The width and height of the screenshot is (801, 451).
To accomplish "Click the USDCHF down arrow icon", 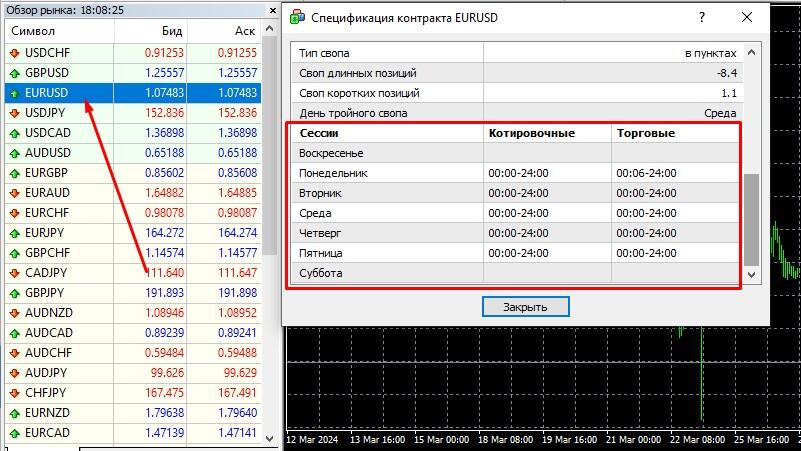I will click(x=14, y=53).
